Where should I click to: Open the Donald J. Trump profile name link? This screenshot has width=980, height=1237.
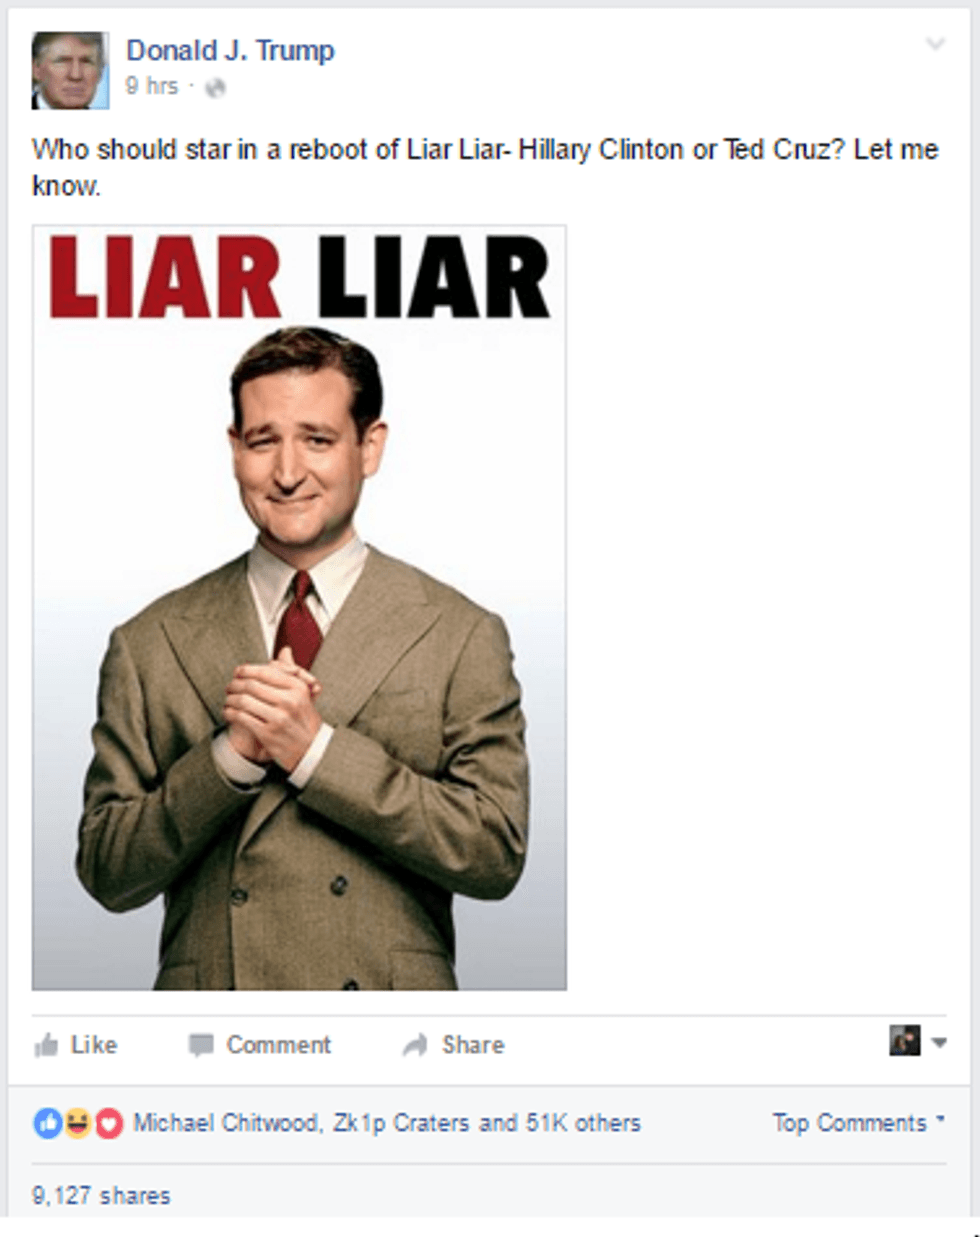[230, 51]
